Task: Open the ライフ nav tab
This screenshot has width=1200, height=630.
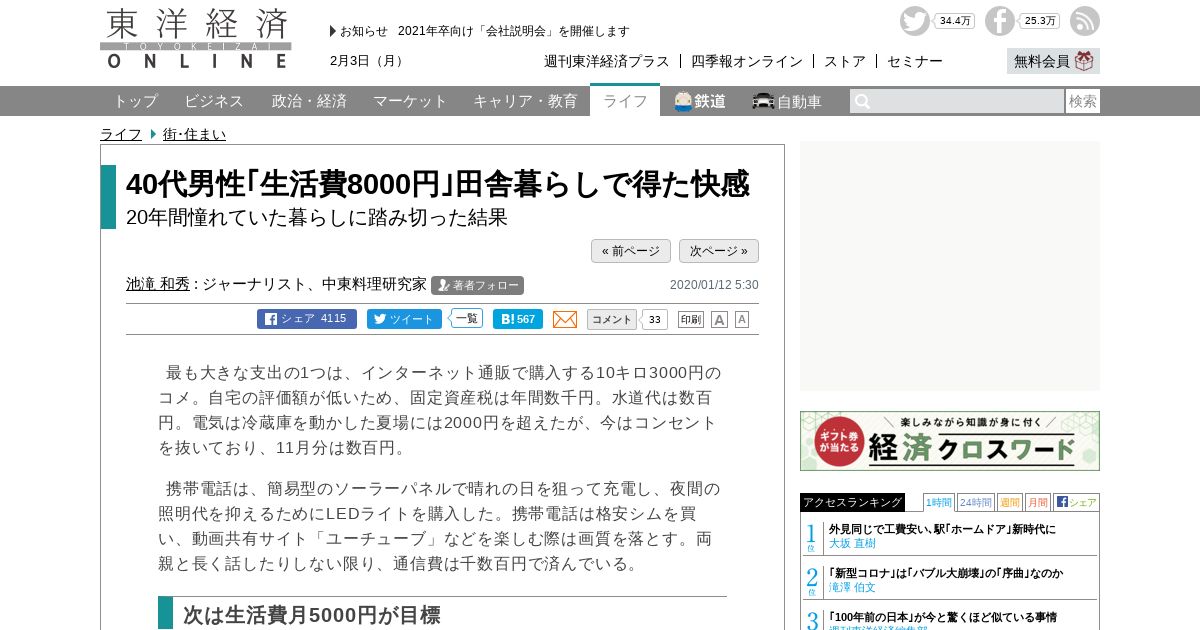Action: tap(625, 101)
